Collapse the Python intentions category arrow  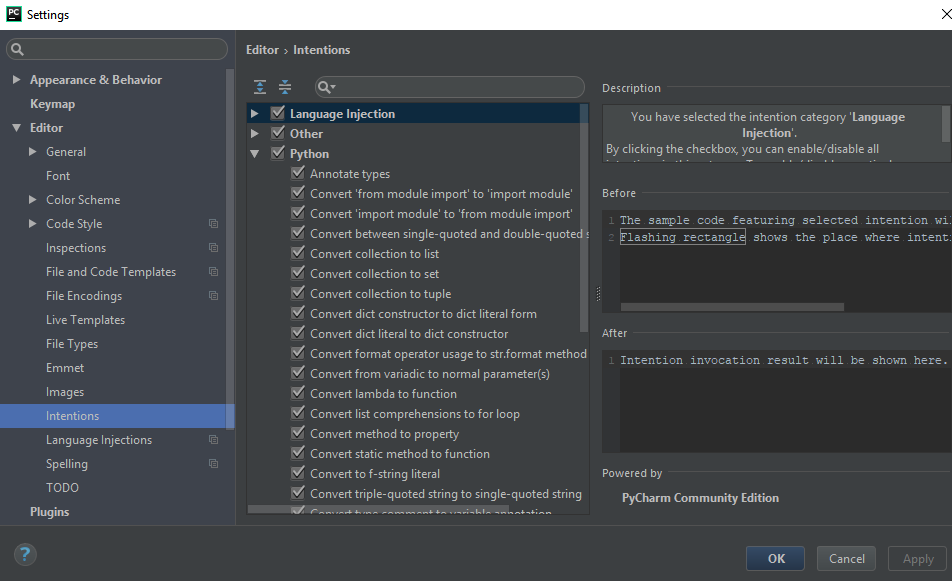coord(255,154)
